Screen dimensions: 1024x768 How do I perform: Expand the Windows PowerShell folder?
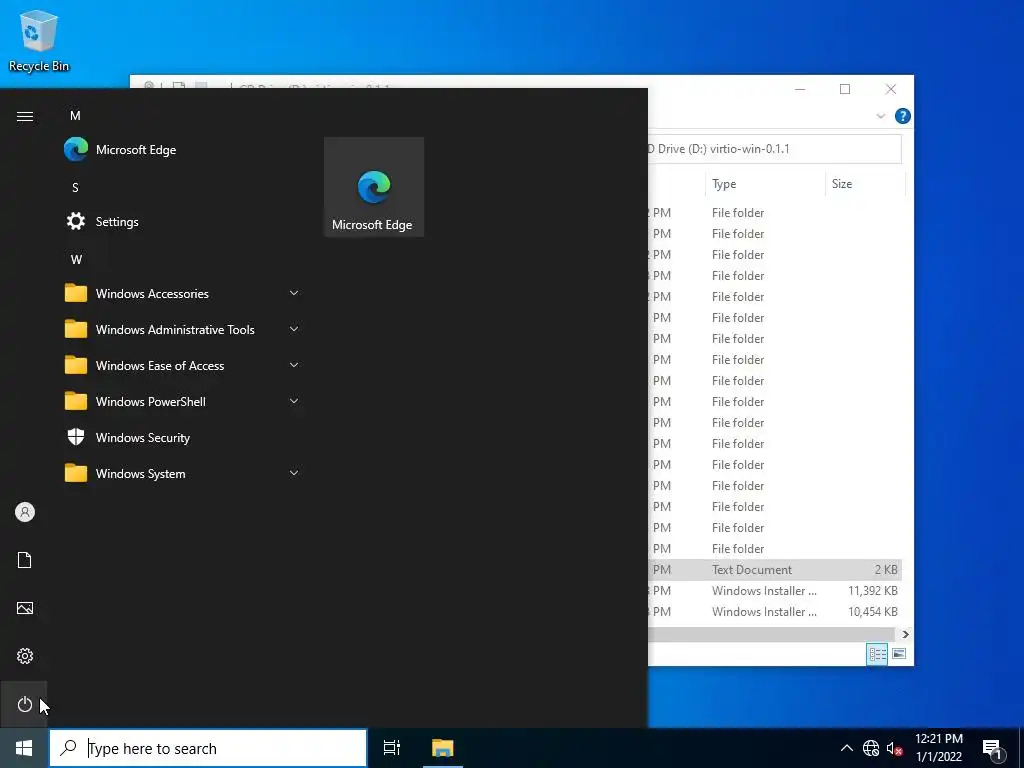click(184, 401)
